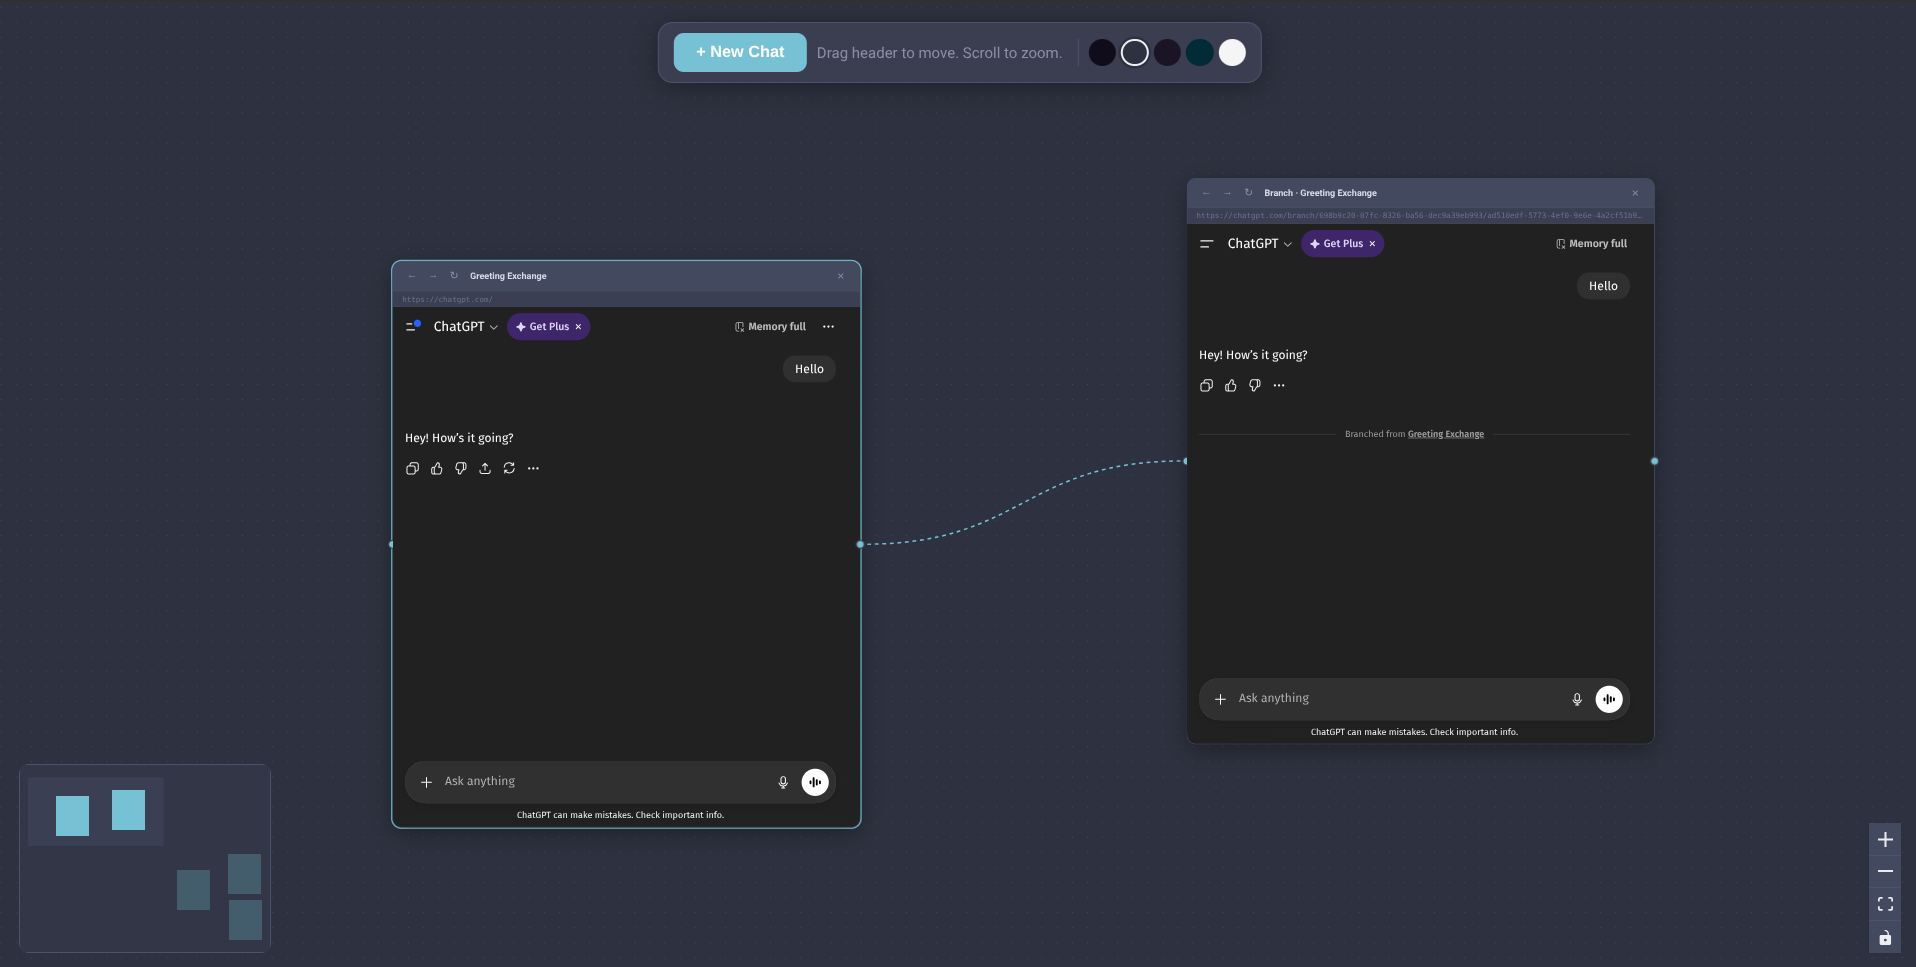1916x967 pixels.
Task: Toggle fullscreen mode via bottom-right control
Action: pyautogui.click(x=1886, y=904)
